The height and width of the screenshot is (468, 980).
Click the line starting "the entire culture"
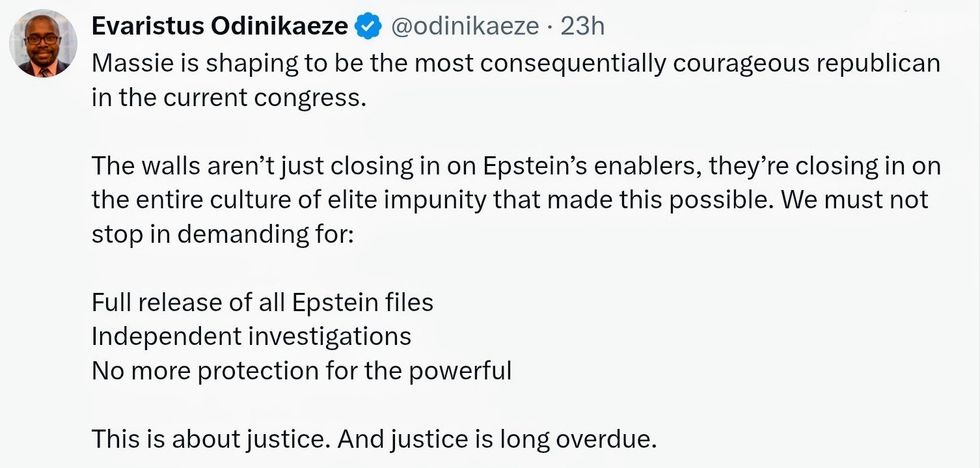tap(510, 200)
